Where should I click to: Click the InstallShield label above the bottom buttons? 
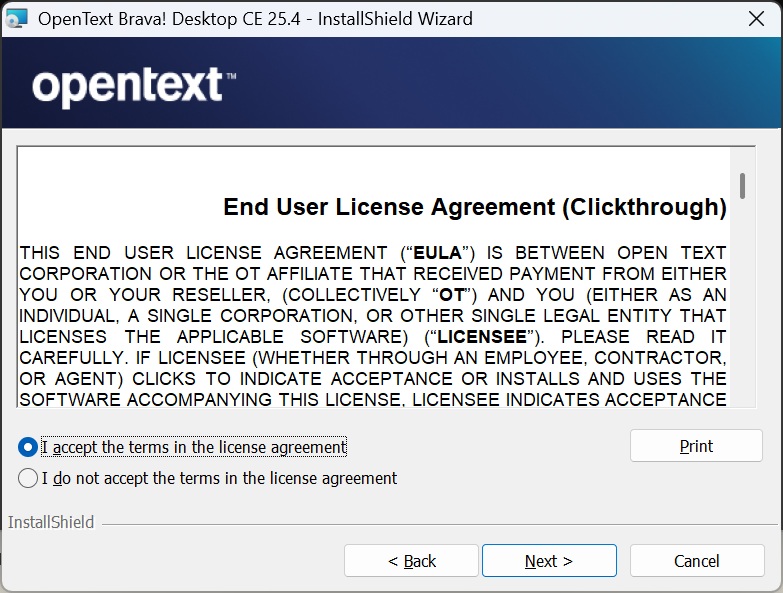click(51, 522)
